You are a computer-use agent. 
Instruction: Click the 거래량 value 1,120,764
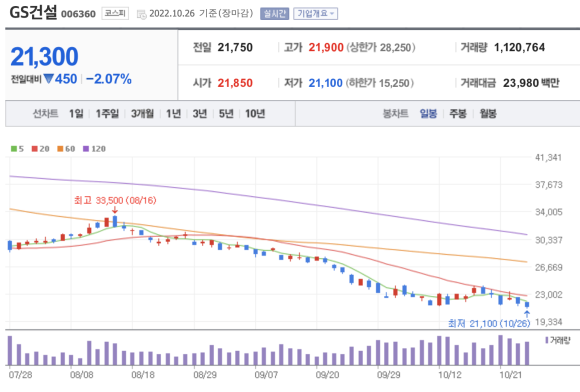tap(519, 47)
